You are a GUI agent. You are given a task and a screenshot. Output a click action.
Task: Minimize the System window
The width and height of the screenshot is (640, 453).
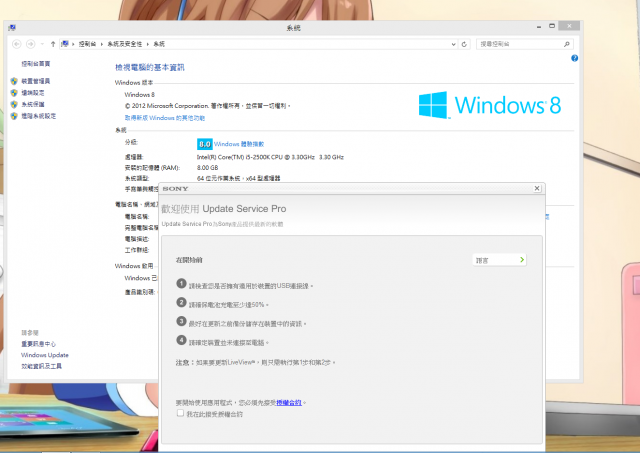(539, 27)
